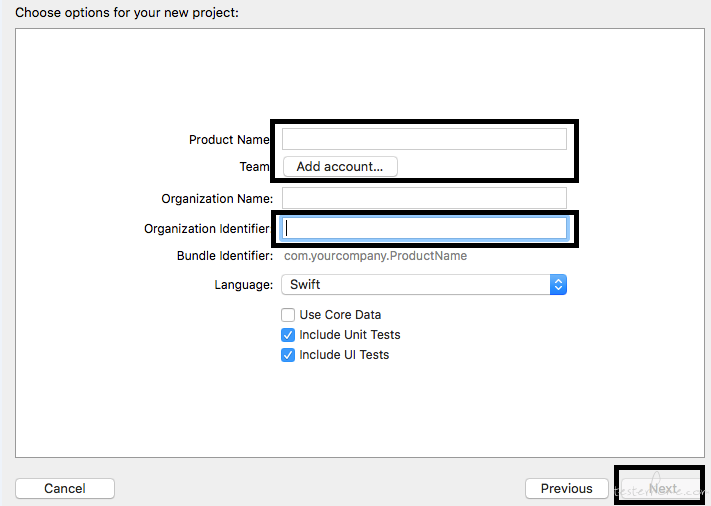This screenshot has width=711, height=506.
Task: Open the Language dropdown showing Swift
Action: 416,284
